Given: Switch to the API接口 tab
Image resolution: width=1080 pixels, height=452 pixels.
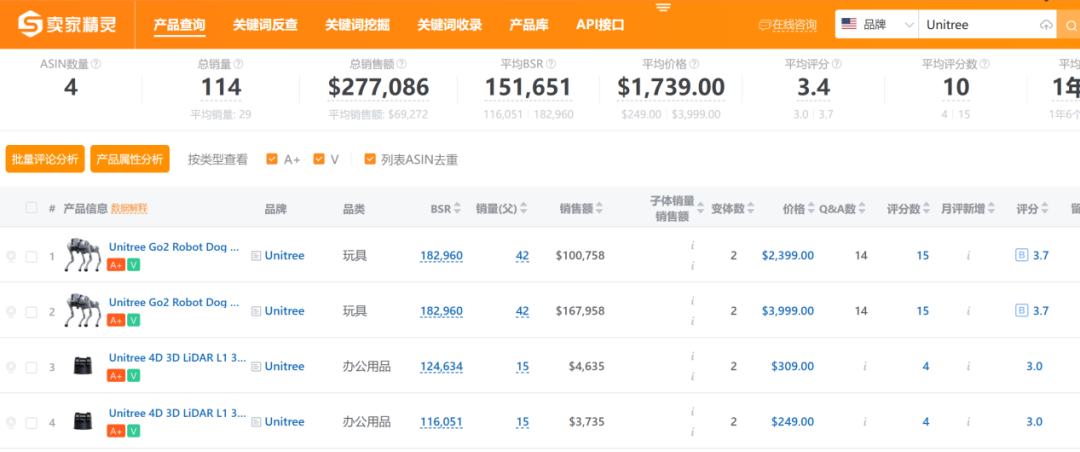Looking at the screenshot, I should coord(600,25).
